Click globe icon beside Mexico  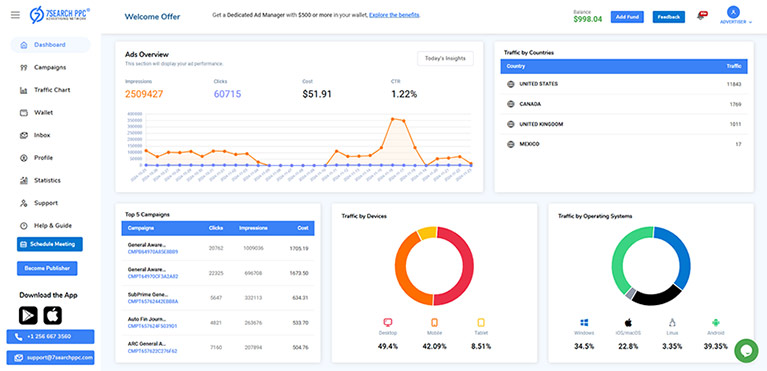coord(511,144)
